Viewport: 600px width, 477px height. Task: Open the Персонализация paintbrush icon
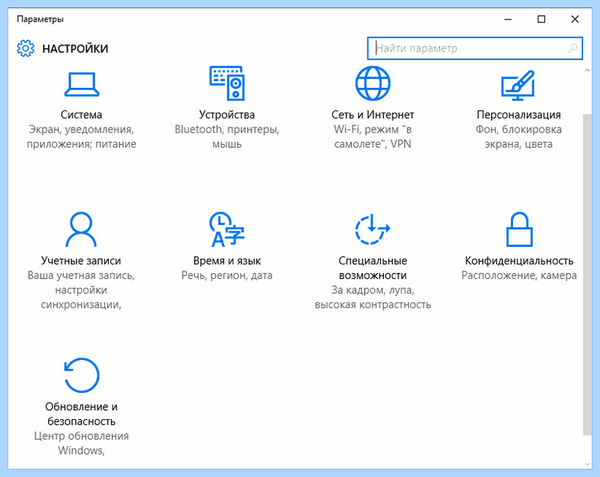[518, 85]
